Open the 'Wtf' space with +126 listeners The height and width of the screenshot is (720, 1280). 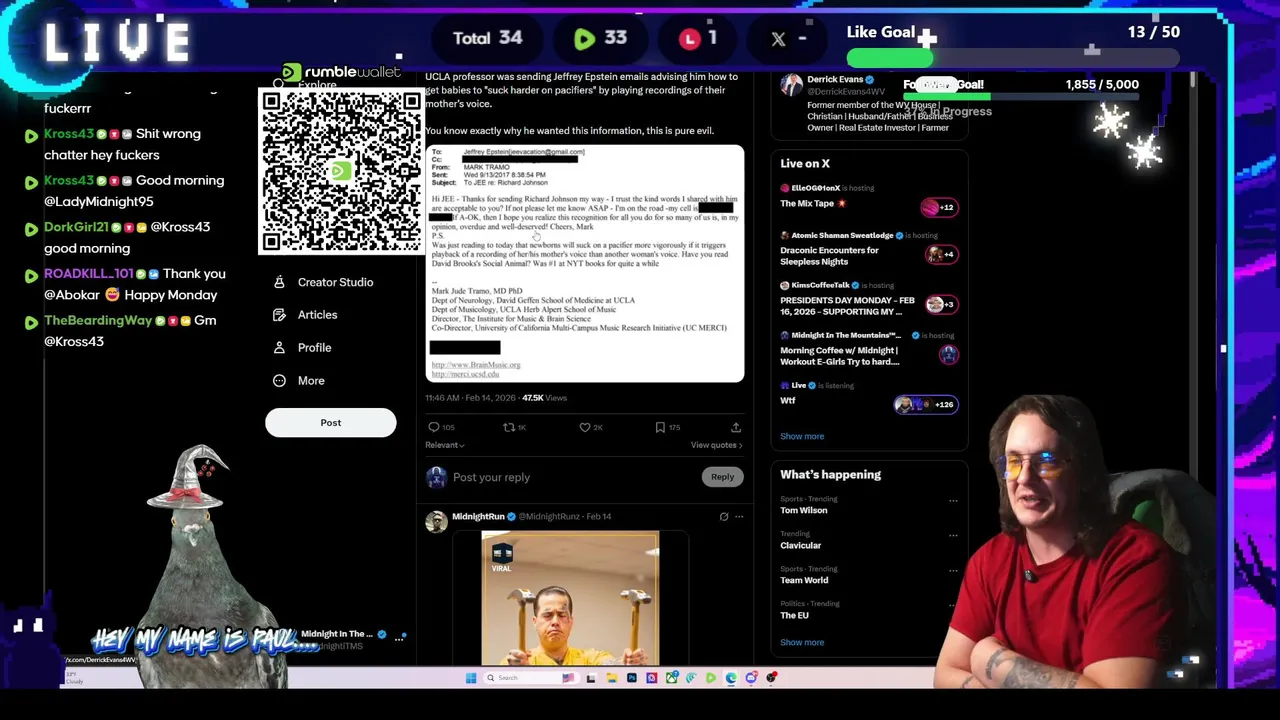tap(788, 401)
